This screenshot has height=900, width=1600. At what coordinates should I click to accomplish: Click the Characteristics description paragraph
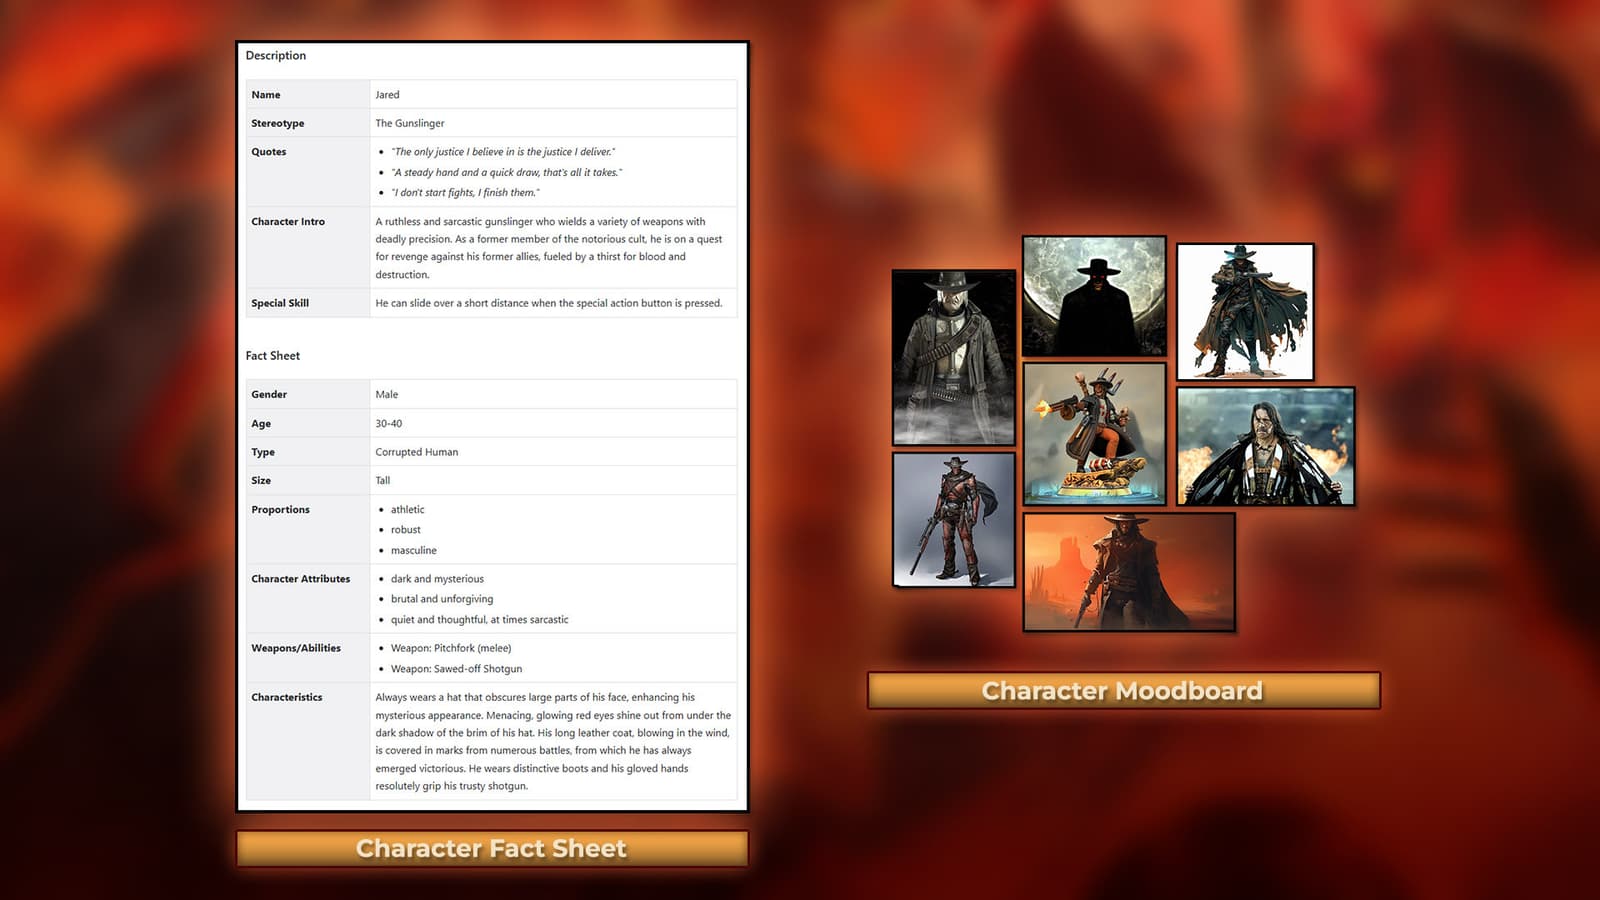coord(553,742)
